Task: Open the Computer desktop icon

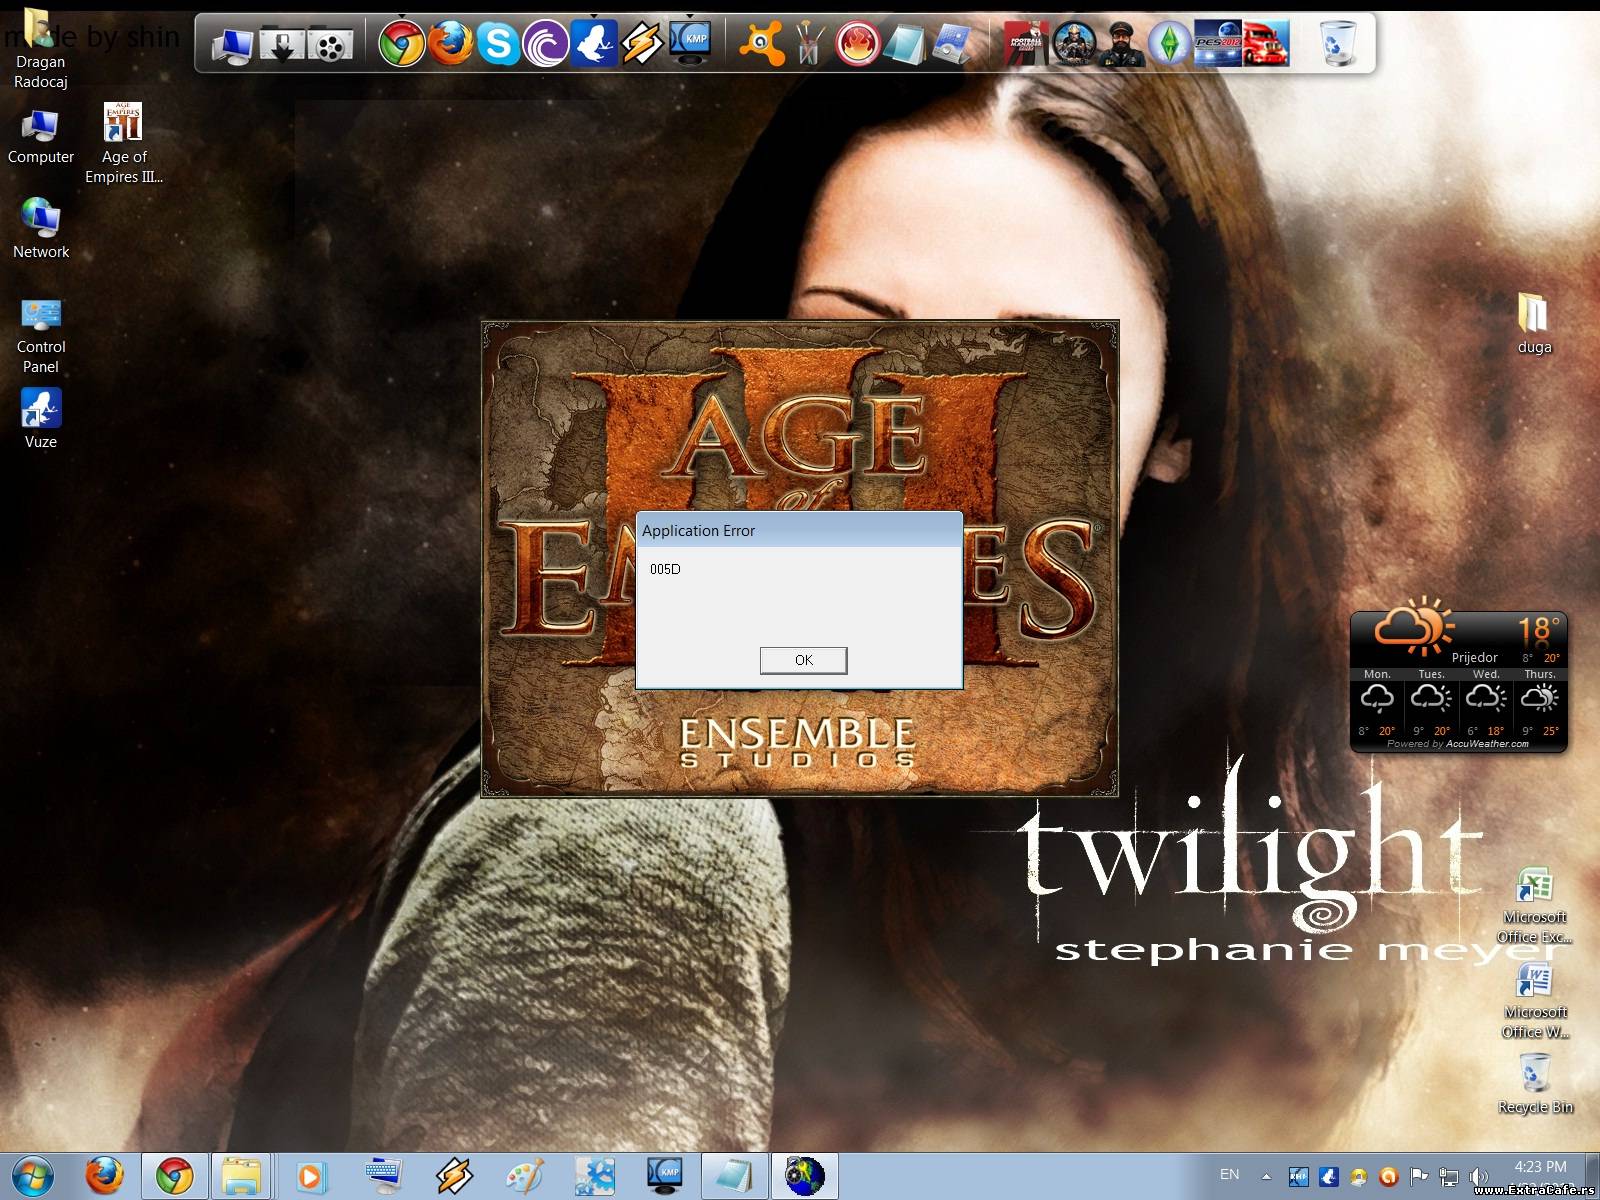Action: pyautogui.click(x=40, y=135)
